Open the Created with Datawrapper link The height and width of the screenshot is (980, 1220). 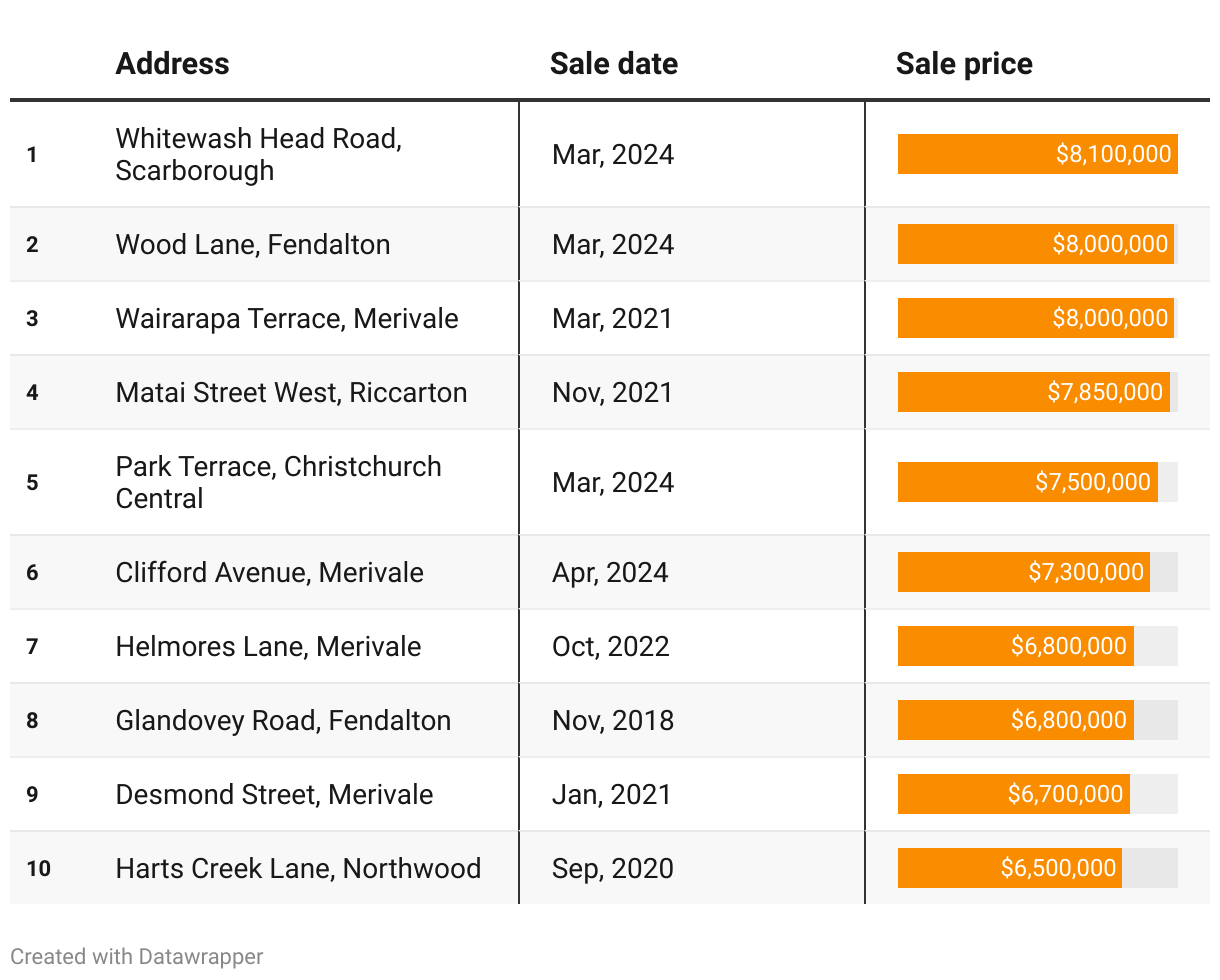point(137,956)
